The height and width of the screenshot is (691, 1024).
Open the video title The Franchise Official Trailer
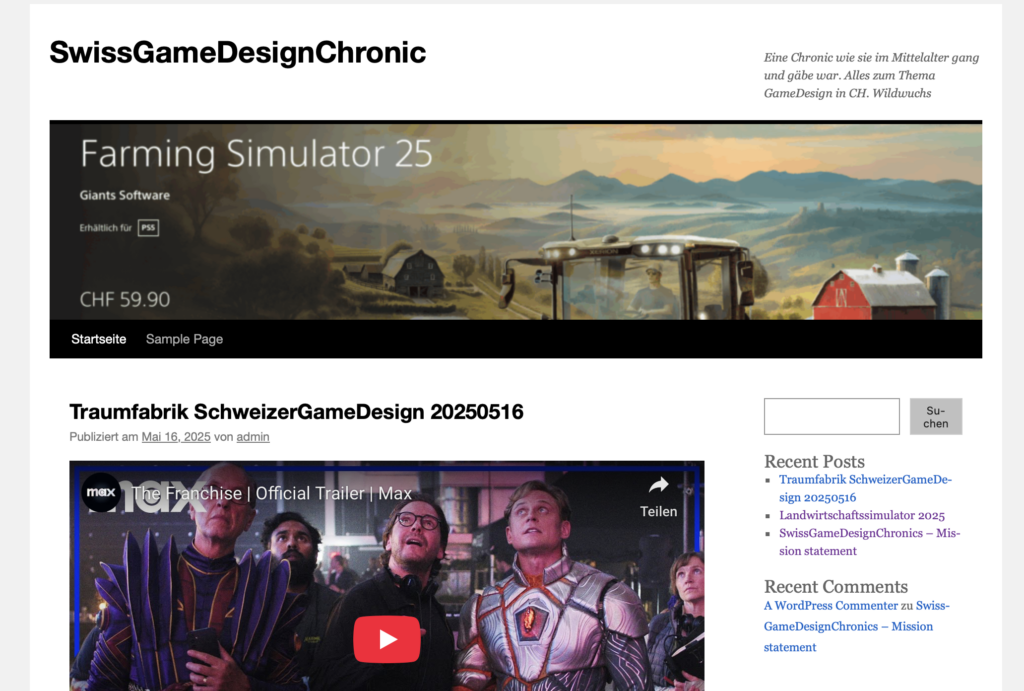(x=272, y=493)
